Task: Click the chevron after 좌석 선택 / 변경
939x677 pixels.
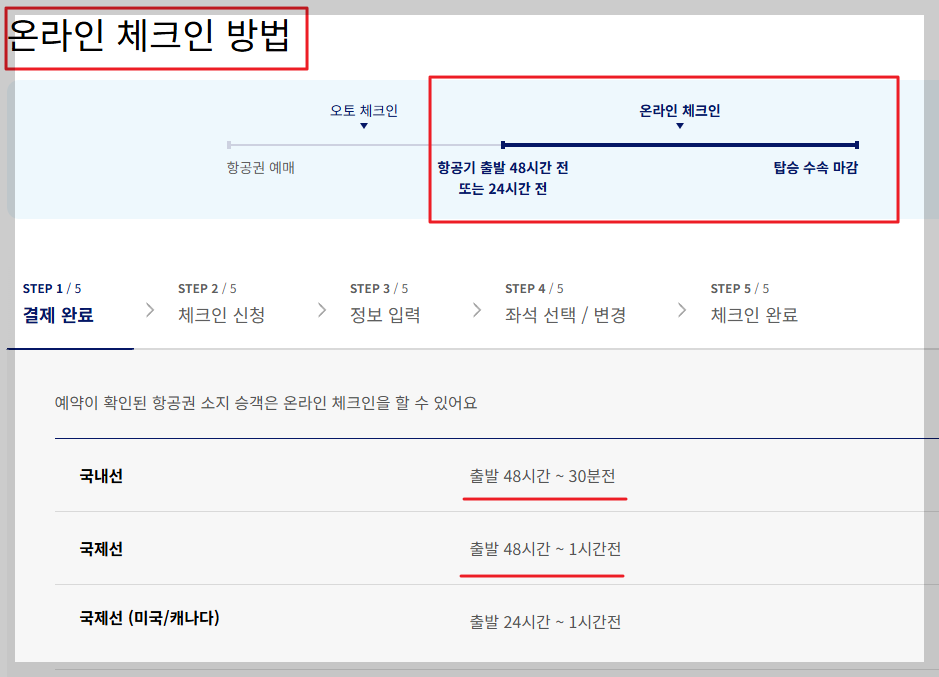Action: click(x=681, y=310)
